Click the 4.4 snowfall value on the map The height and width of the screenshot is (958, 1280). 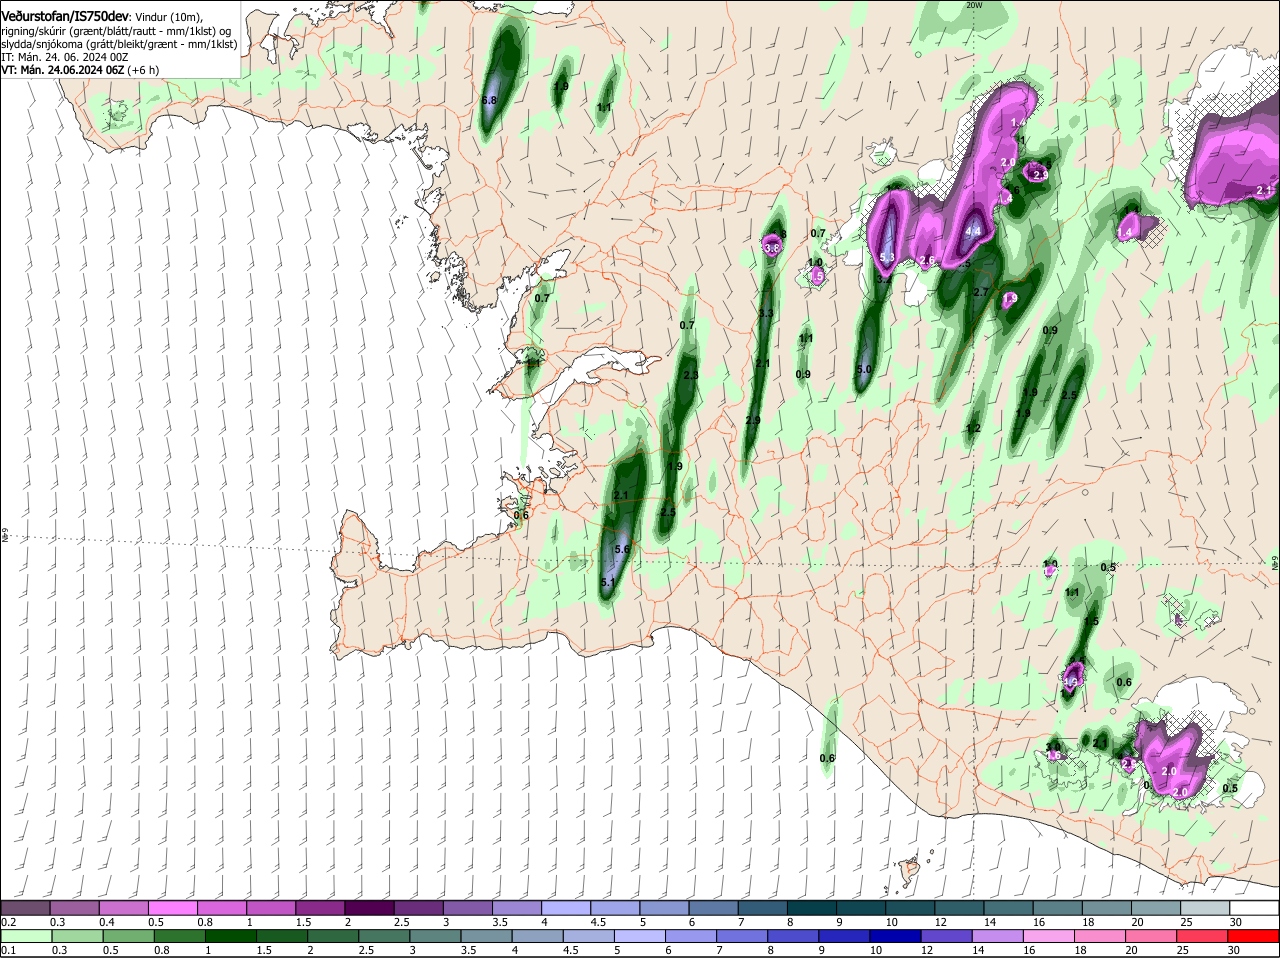[x=973, y=231]
